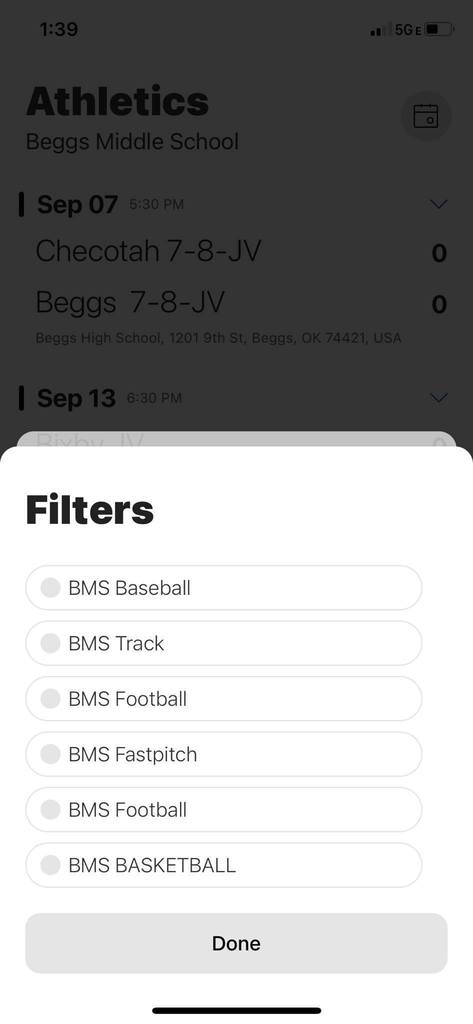The image size is (473, 1024).
Task: Tap the battery icon in status bar
Action: pyautogui.click(x=438, y=29)
